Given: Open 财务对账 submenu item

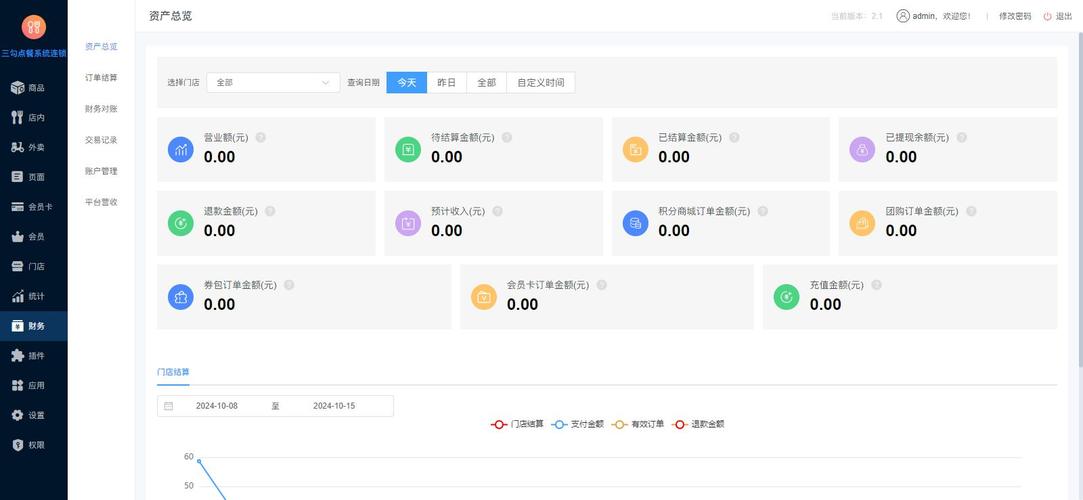Looking at the screenshot, I should pyautogui.click(x=102, y=109).
